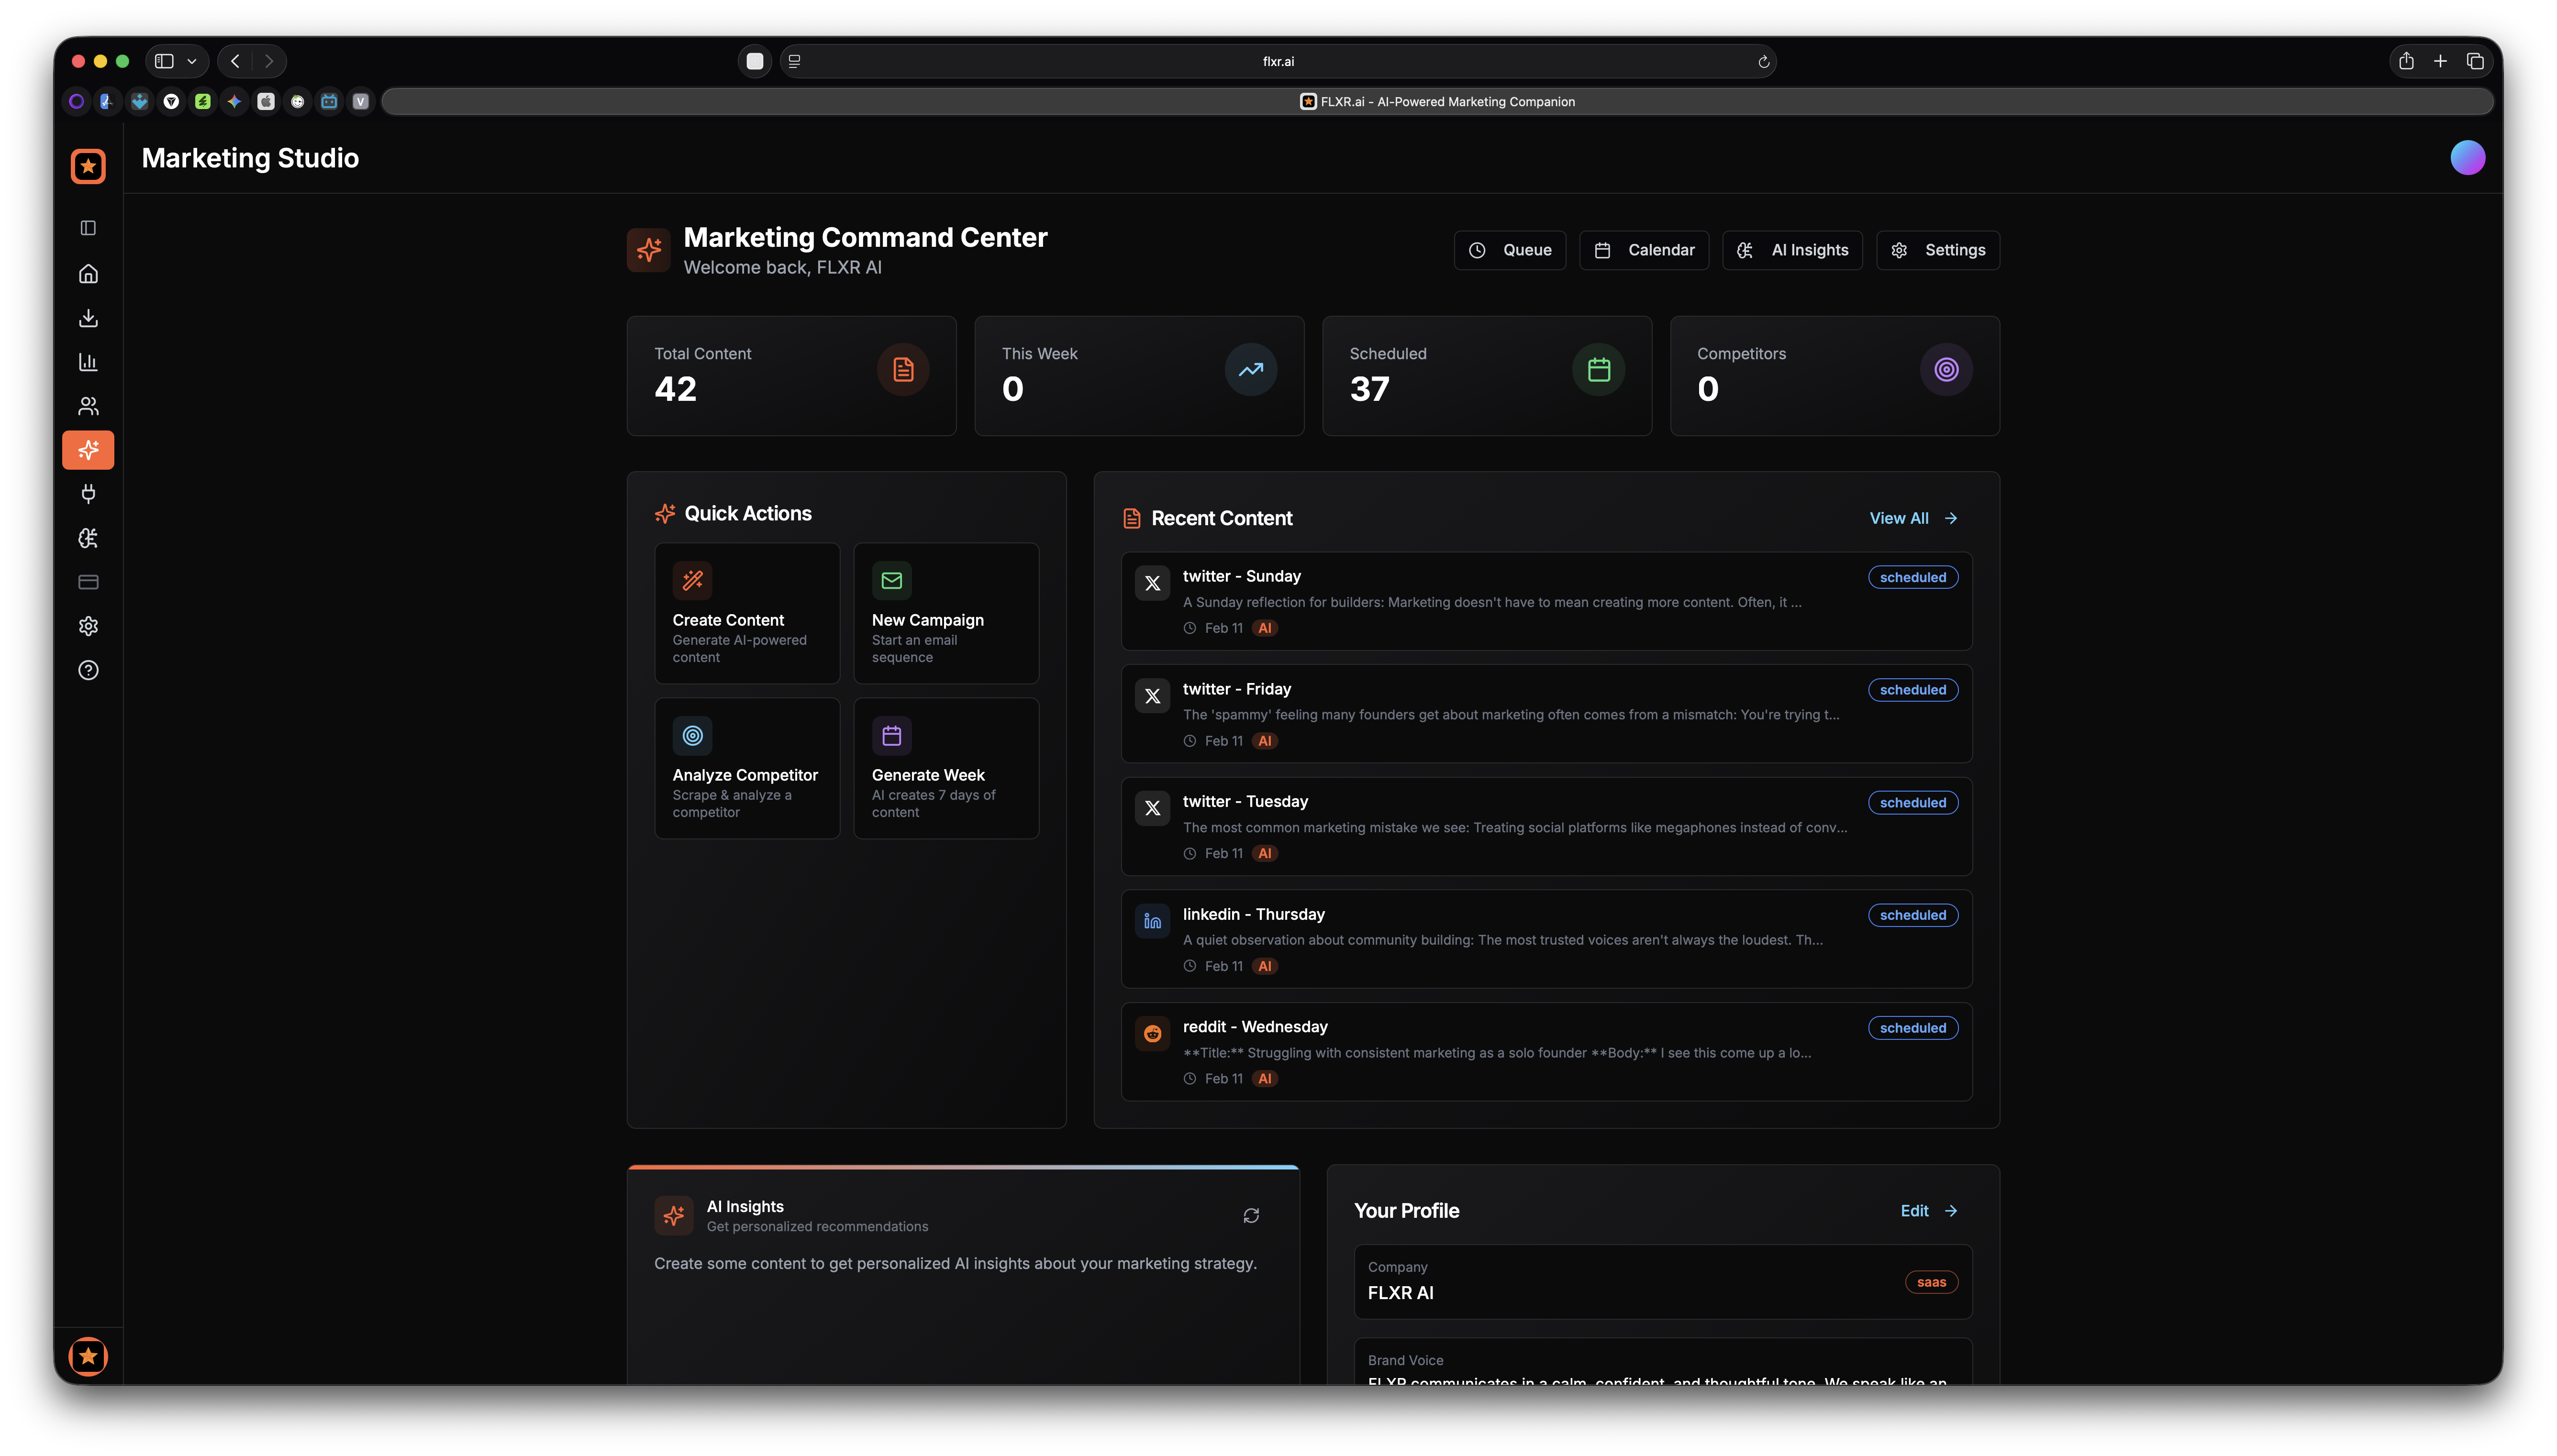Start a New Campaign quick action
2557x1456 pixels.
click(946, 613)
